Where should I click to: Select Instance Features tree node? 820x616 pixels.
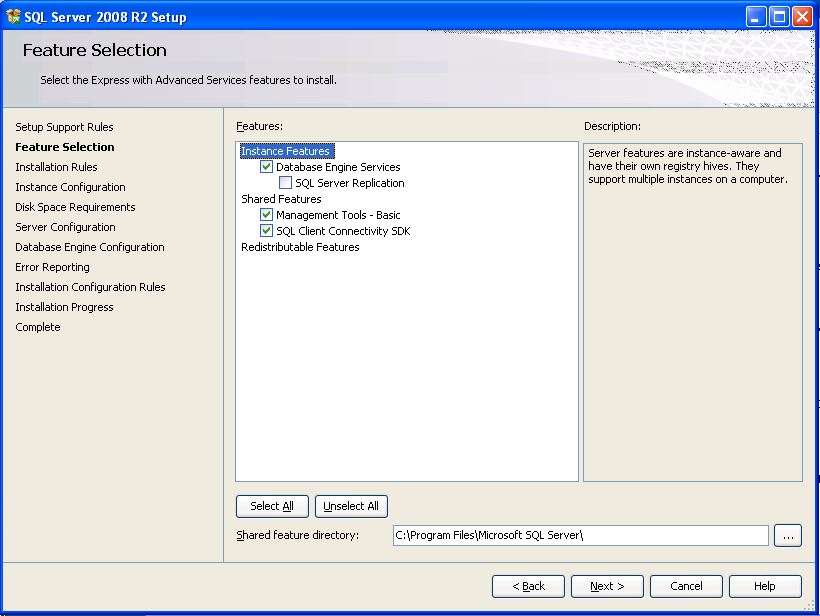(285, 151)
